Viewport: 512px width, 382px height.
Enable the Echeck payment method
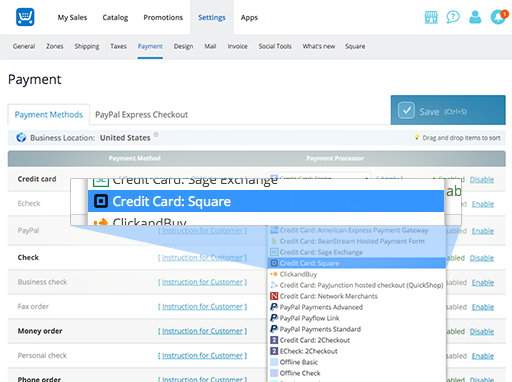click(483, 204)
